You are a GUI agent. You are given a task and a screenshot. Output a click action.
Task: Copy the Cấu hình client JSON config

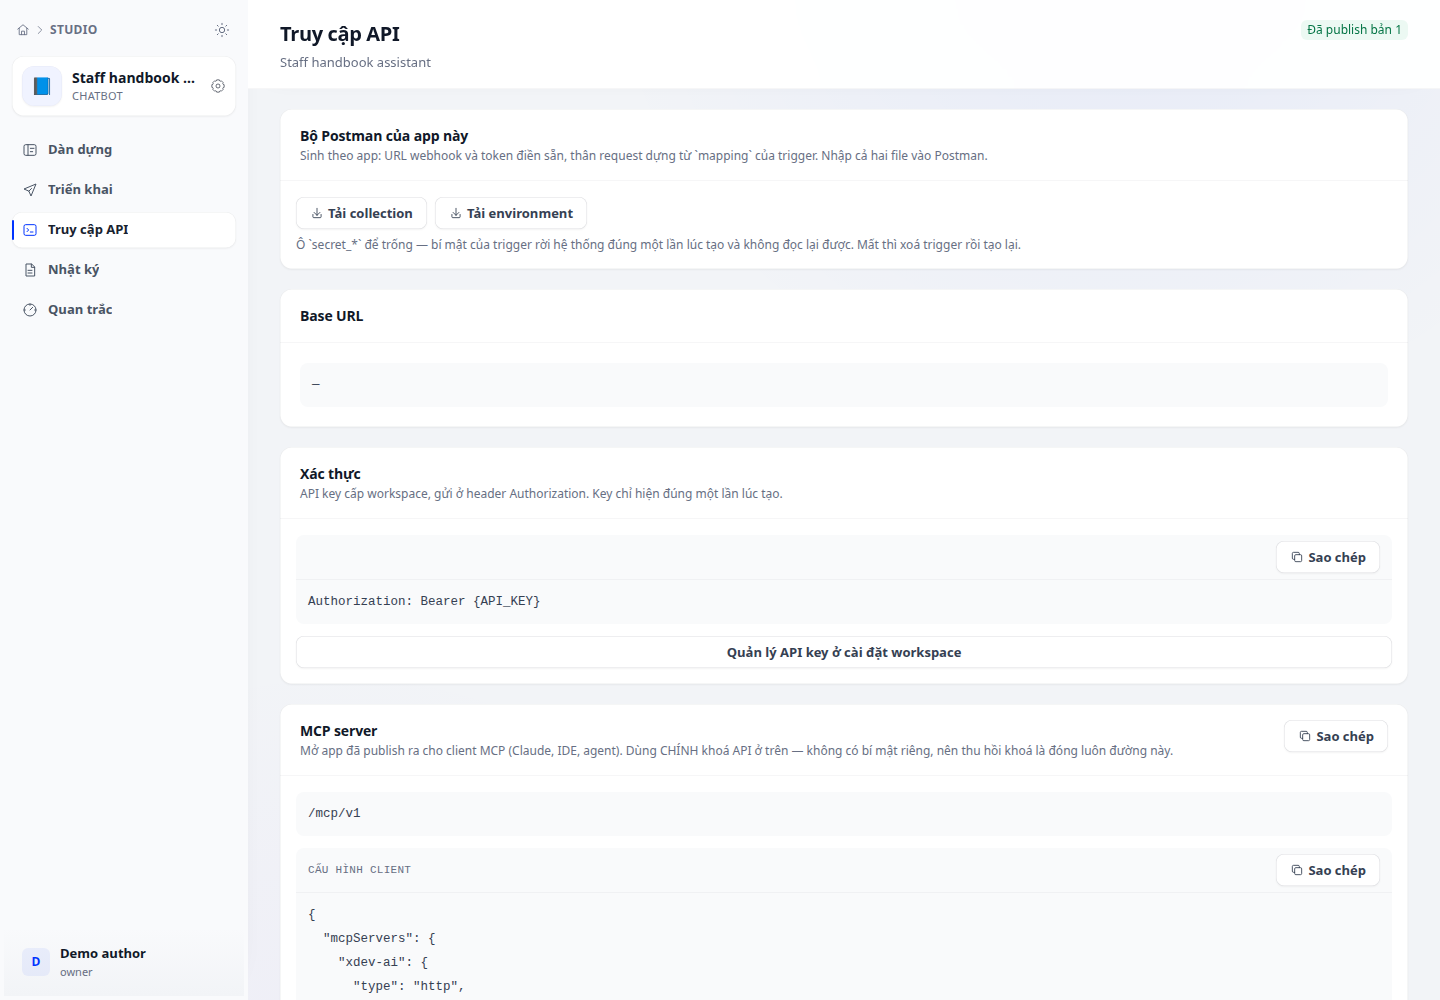1328,870
